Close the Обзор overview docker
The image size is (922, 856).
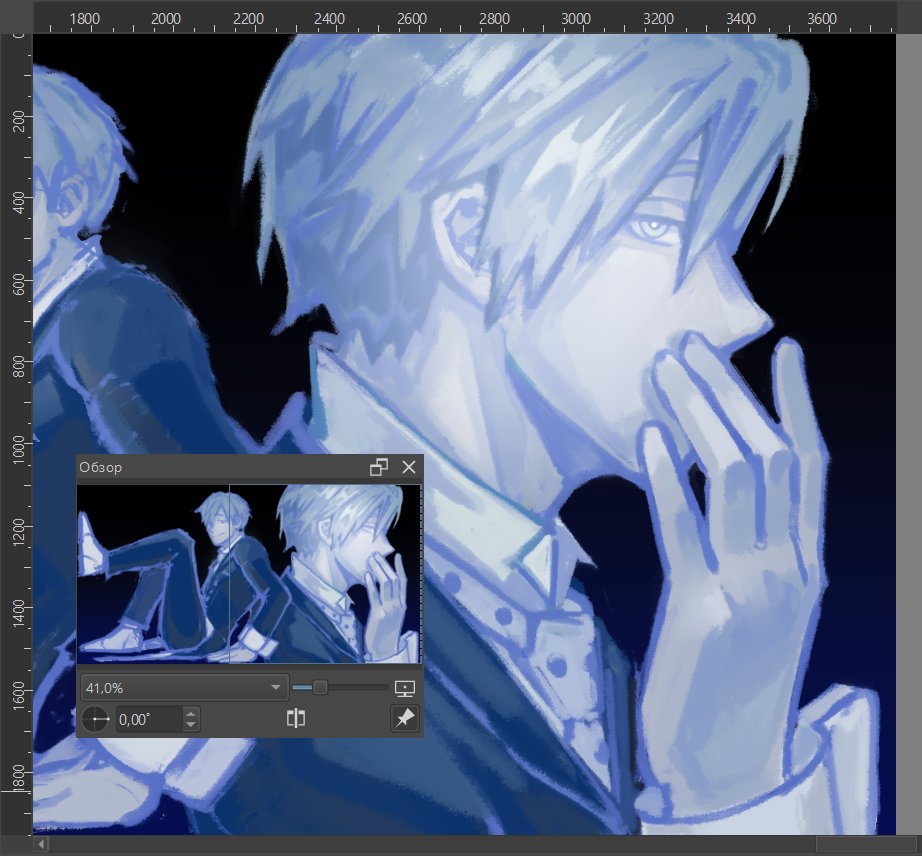(x=409, y=467)
